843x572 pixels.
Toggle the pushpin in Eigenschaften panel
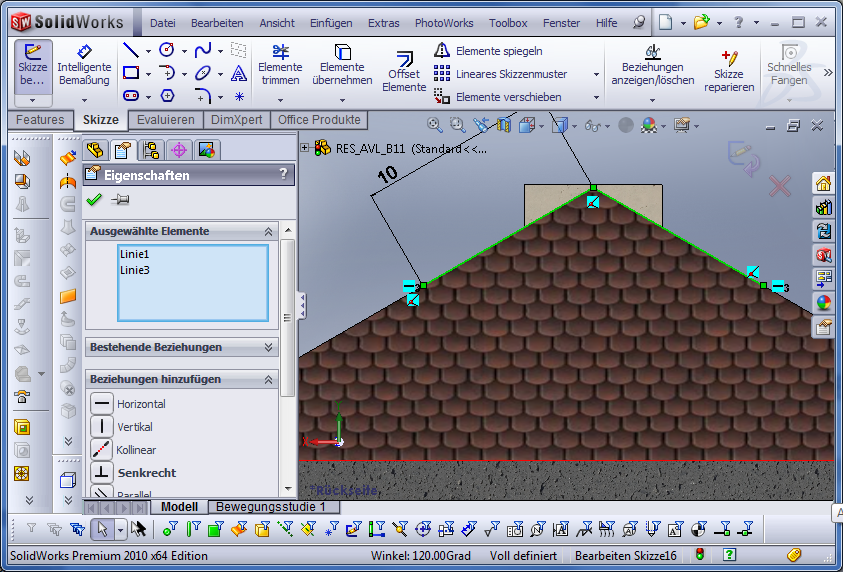pyautogui.click(x=120, y=200)
